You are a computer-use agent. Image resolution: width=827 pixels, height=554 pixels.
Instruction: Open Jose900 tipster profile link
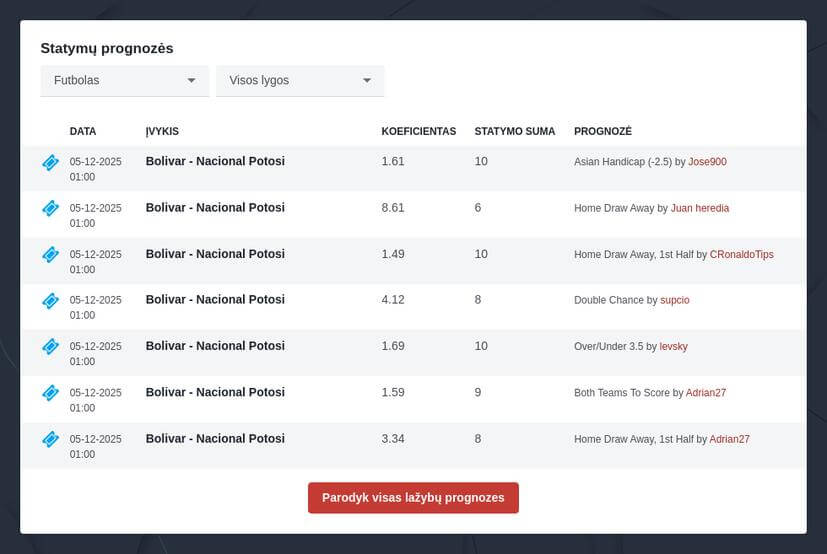tap(707, 162)
